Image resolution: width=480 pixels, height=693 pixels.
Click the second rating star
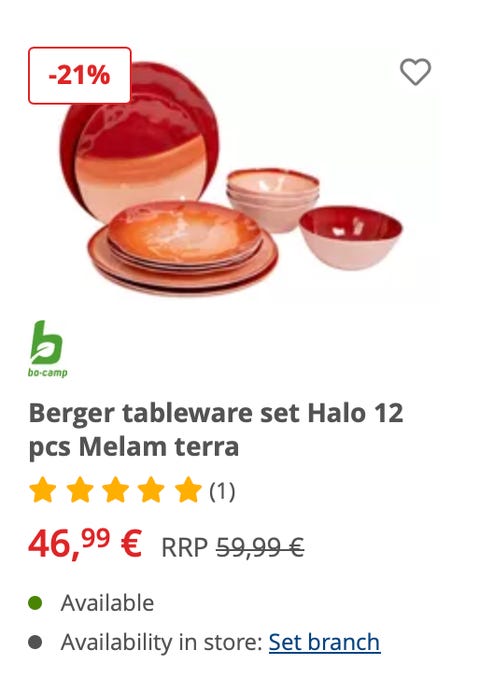(x=80, y=490)
